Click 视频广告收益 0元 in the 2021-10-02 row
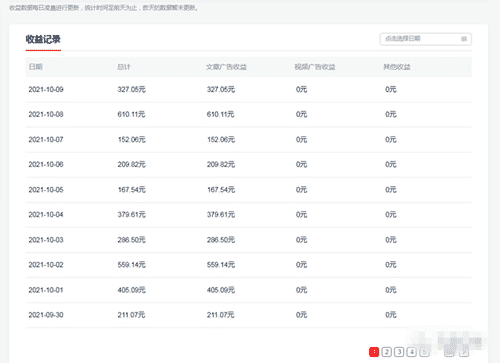500x363 pixels. coord(301,265)
